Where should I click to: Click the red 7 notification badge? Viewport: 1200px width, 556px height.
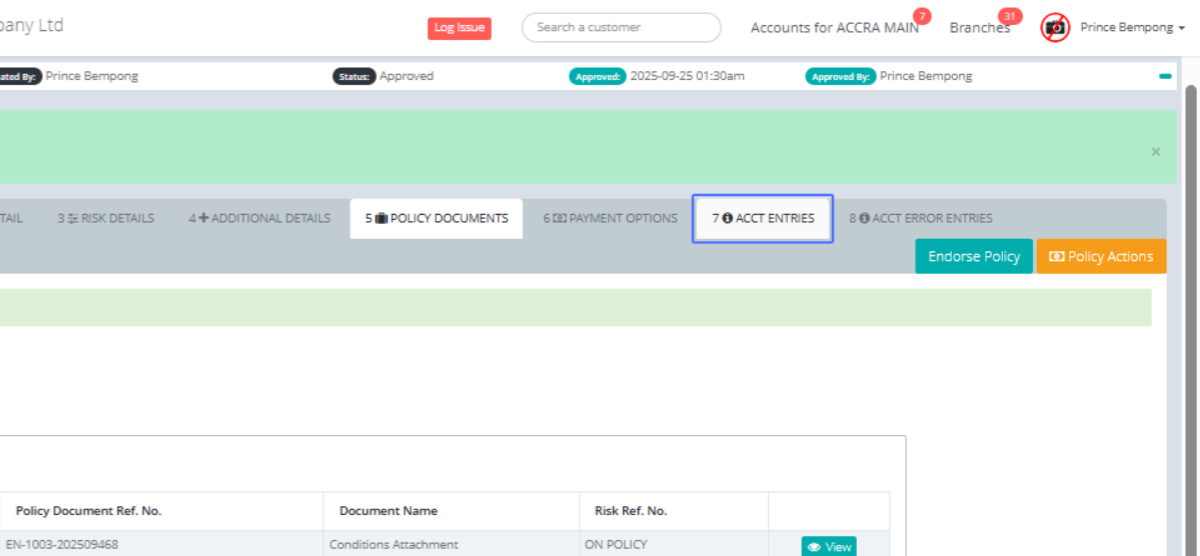pyautogui.click(x=922, y=16)
